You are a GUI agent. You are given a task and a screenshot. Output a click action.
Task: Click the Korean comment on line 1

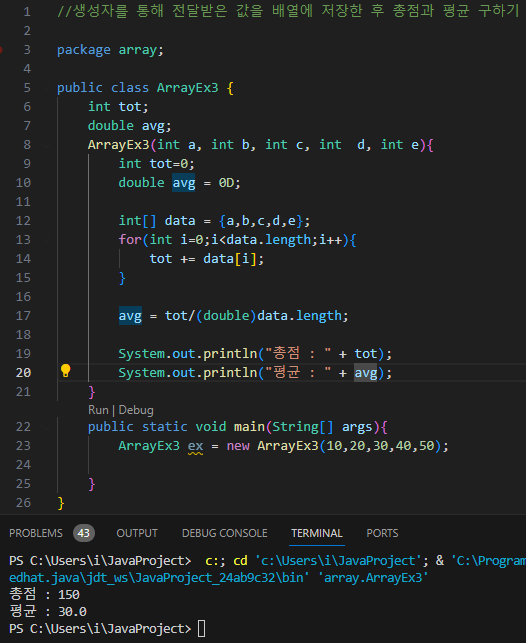[288, 11]
